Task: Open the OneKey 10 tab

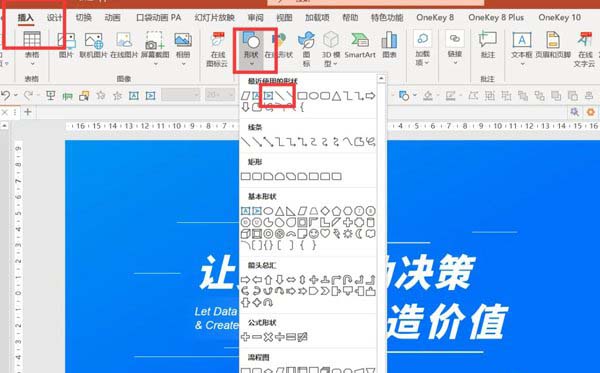Action: click(559, 18)
